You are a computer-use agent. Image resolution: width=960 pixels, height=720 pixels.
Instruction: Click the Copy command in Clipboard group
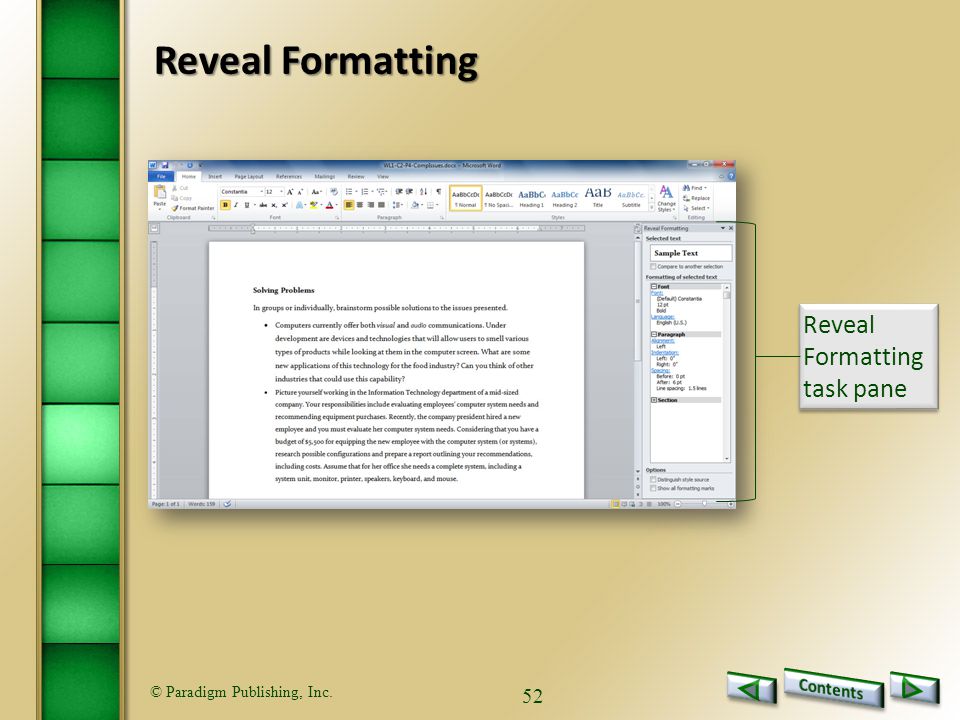[x=182, y=198]
